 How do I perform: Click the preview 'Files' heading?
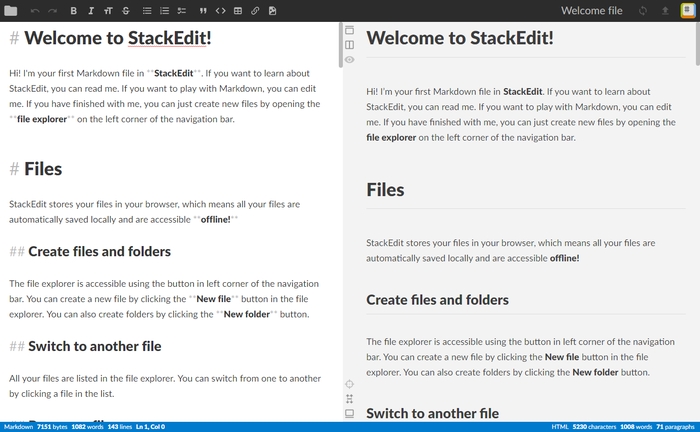pyautogui.click(x=385, y=190)
